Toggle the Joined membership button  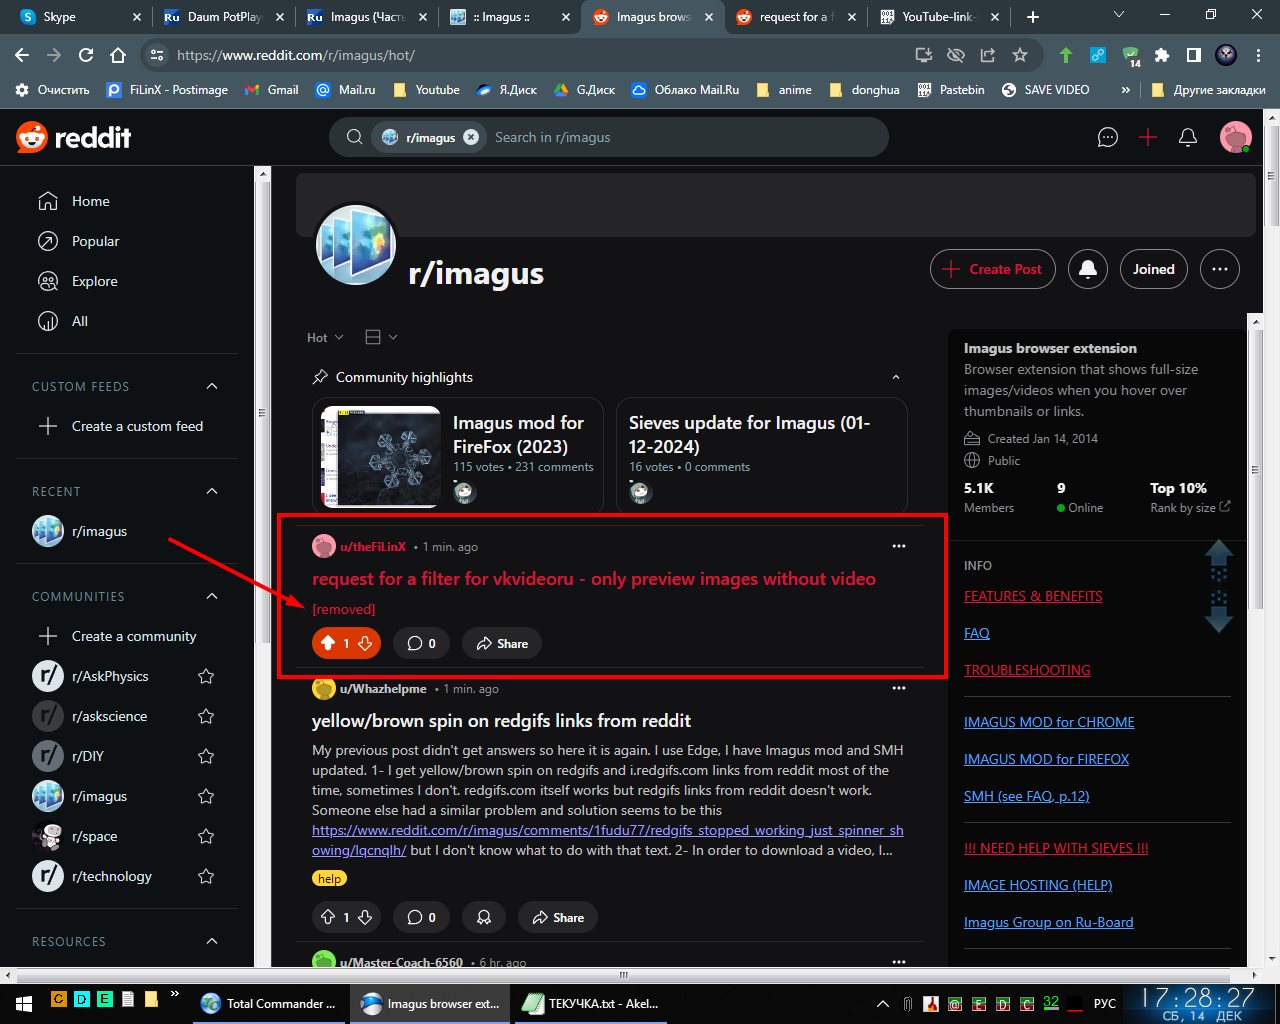pyautogui.click(x=1154, y=269)
